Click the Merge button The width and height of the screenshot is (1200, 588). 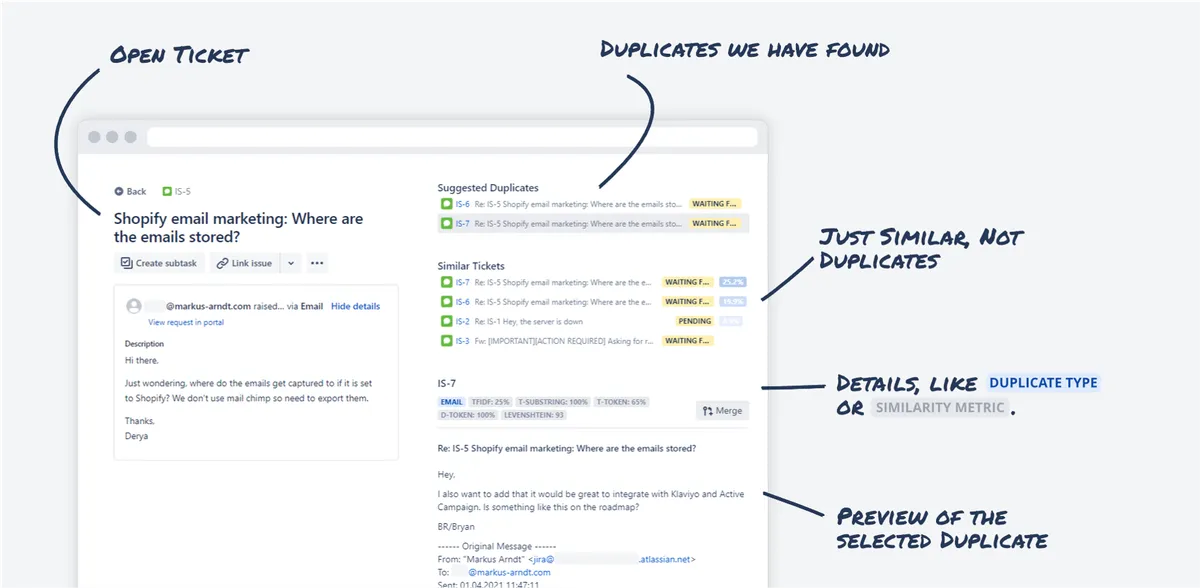click(722, 410)
